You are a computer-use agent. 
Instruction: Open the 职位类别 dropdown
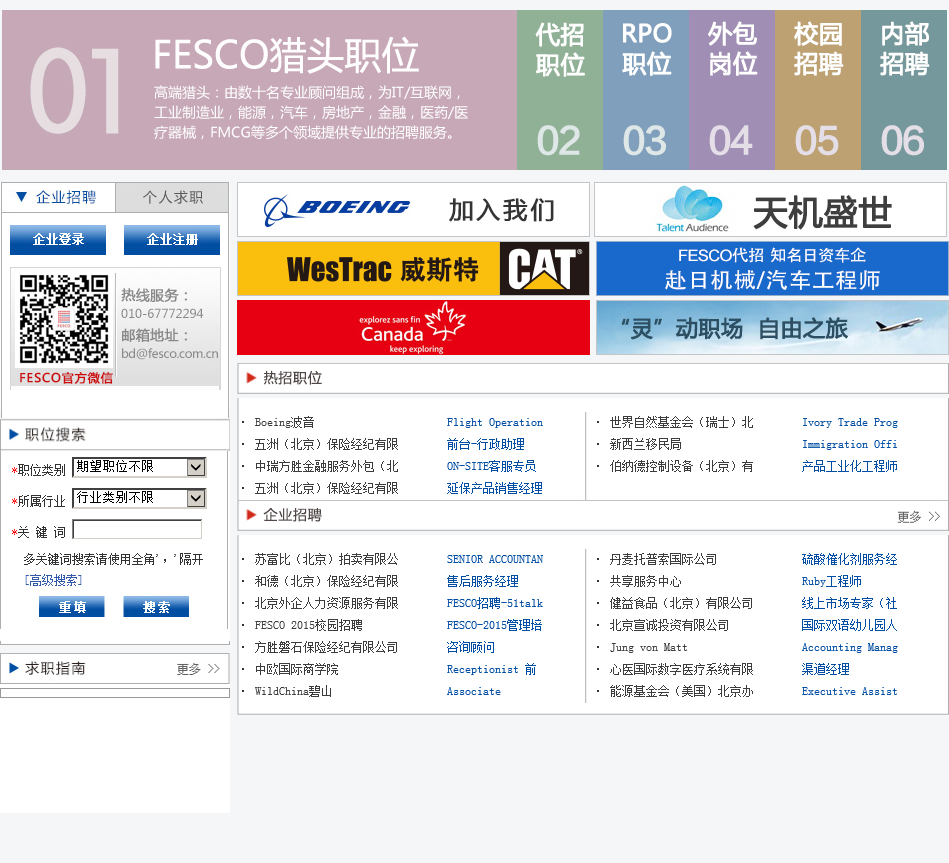[139, 467]
